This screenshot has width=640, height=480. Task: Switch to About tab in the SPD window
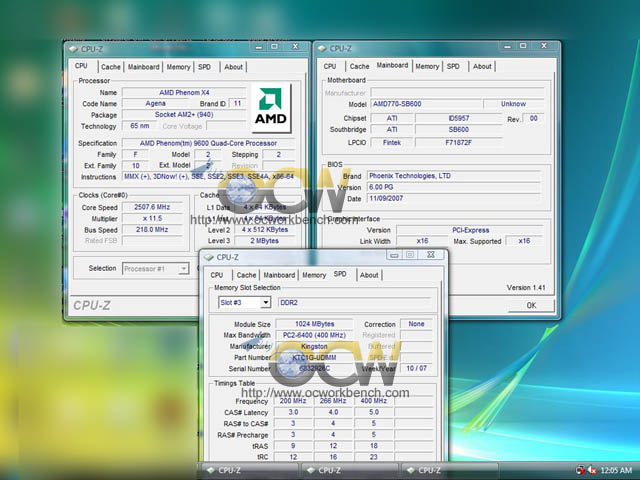point(369,275)
